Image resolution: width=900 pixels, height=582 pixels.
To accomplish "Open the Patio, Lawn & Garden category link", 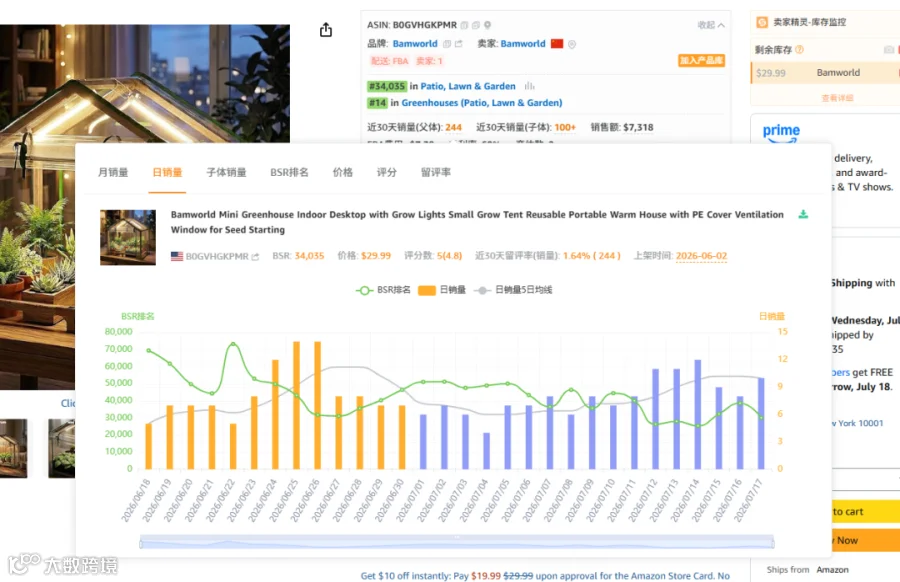I will tap(468, 86).
